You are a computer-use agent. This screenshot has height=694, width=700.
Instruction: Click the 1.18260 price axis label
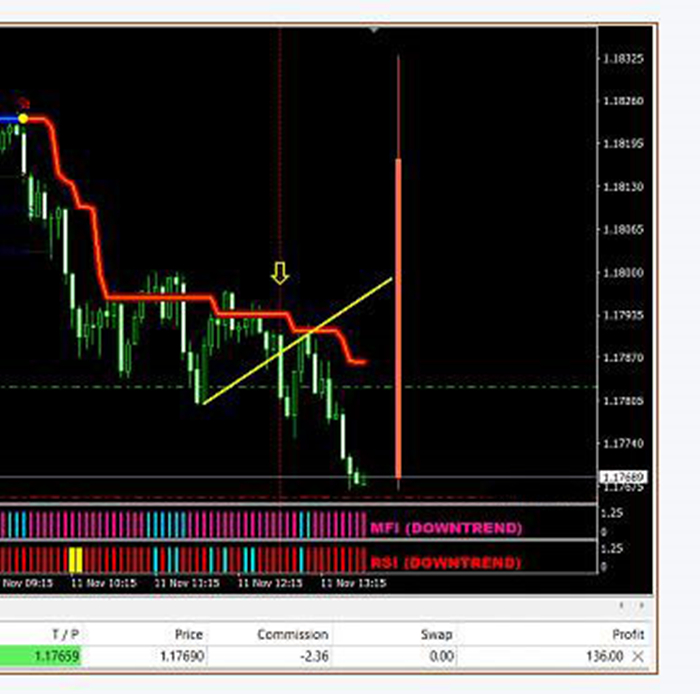(x=623, y=101)
